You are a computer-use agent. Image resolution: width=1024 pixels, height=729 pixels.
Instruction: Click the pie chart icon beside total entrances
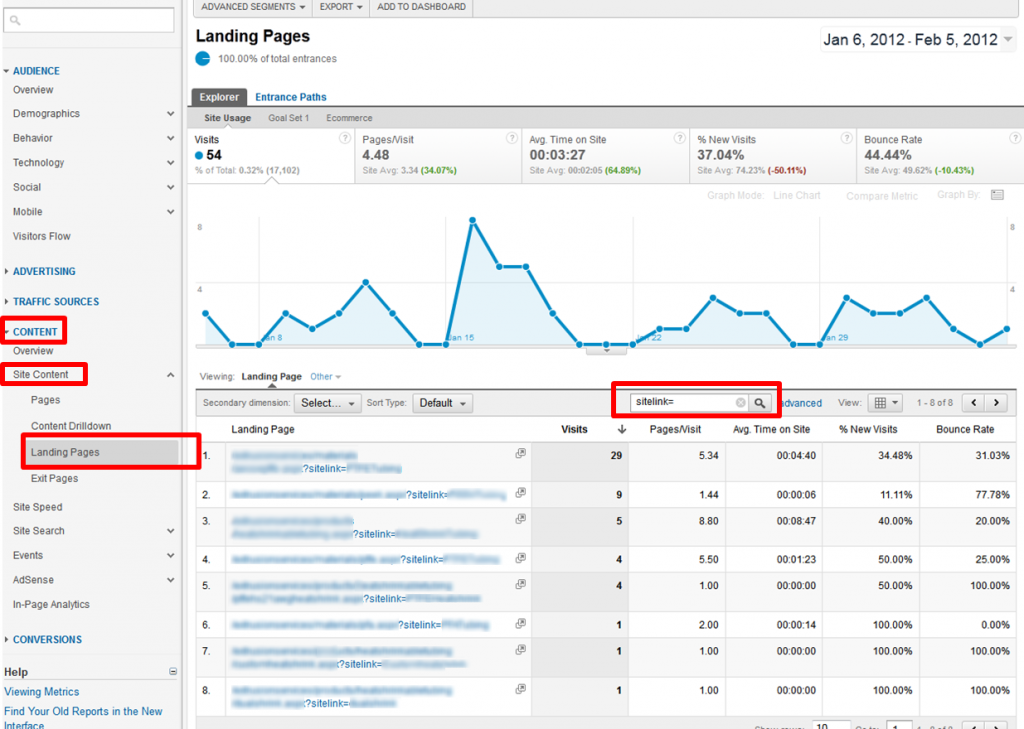[x=203, y=59]
